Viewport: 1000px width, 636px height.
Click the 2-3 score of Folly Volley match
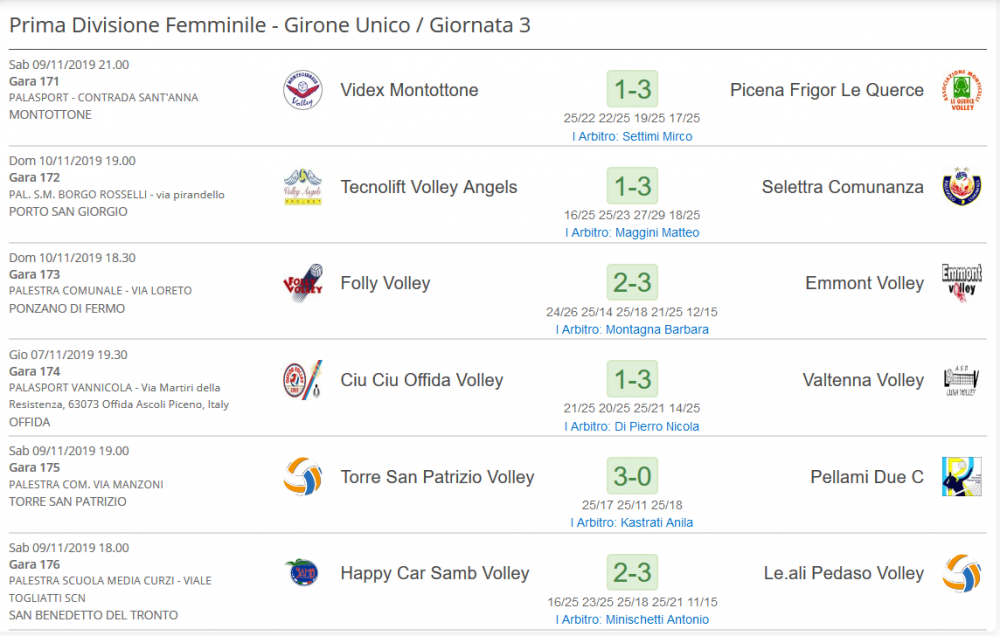click(632, 283)
